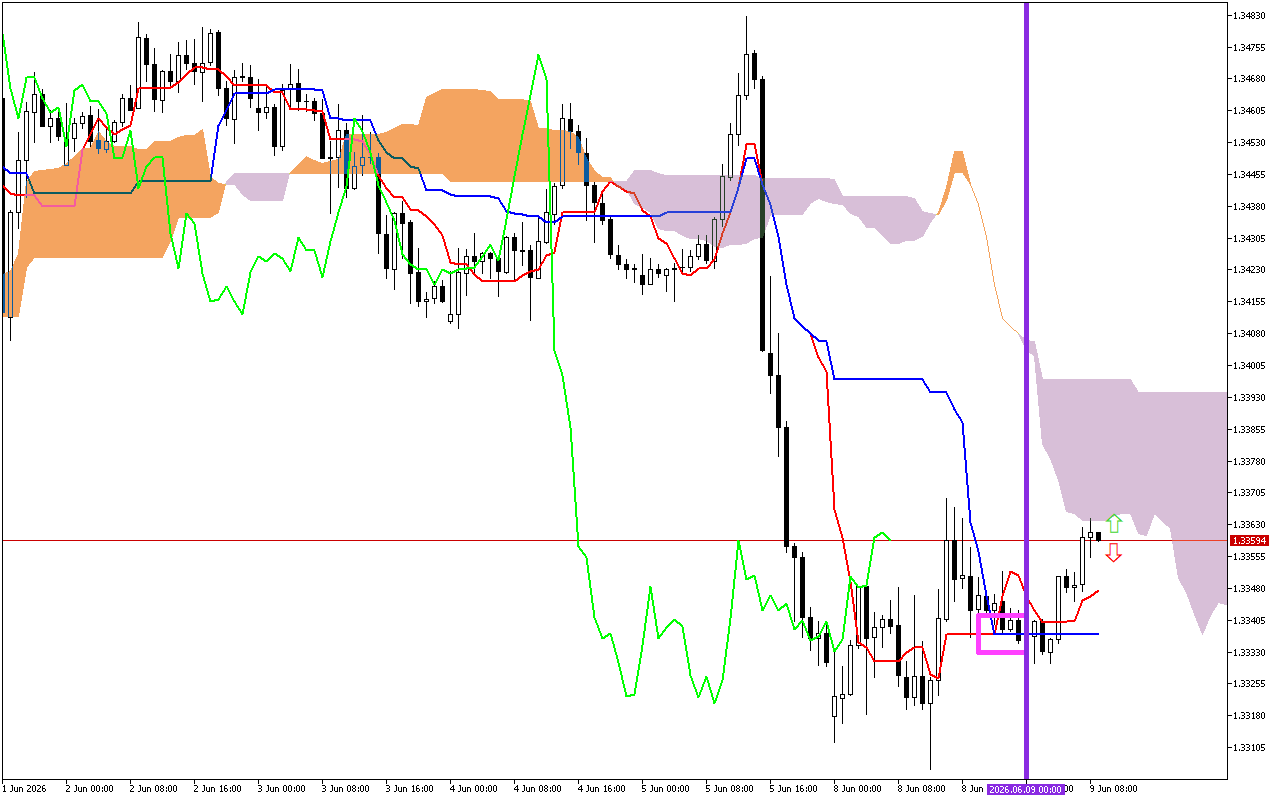
Task: Click the 1.33780 price scale value
Action: [1250, 461]
